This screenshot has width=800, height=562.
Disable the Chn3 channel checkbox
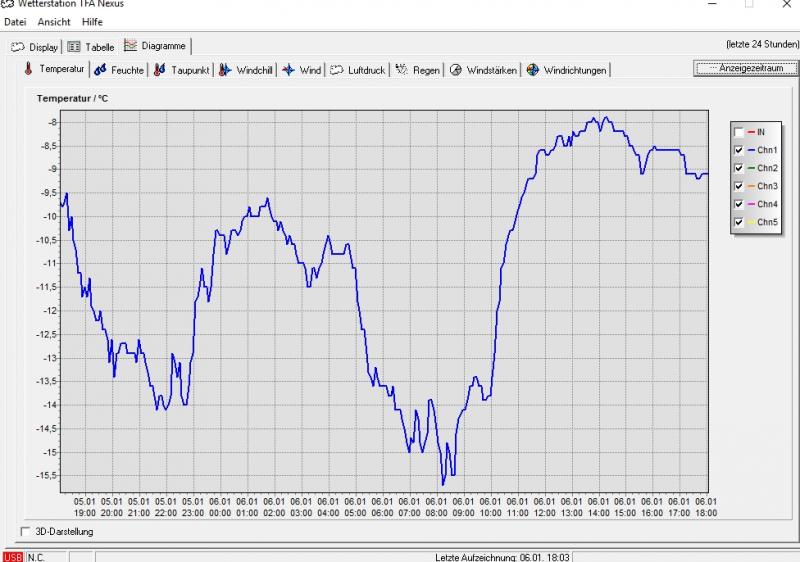739,186
